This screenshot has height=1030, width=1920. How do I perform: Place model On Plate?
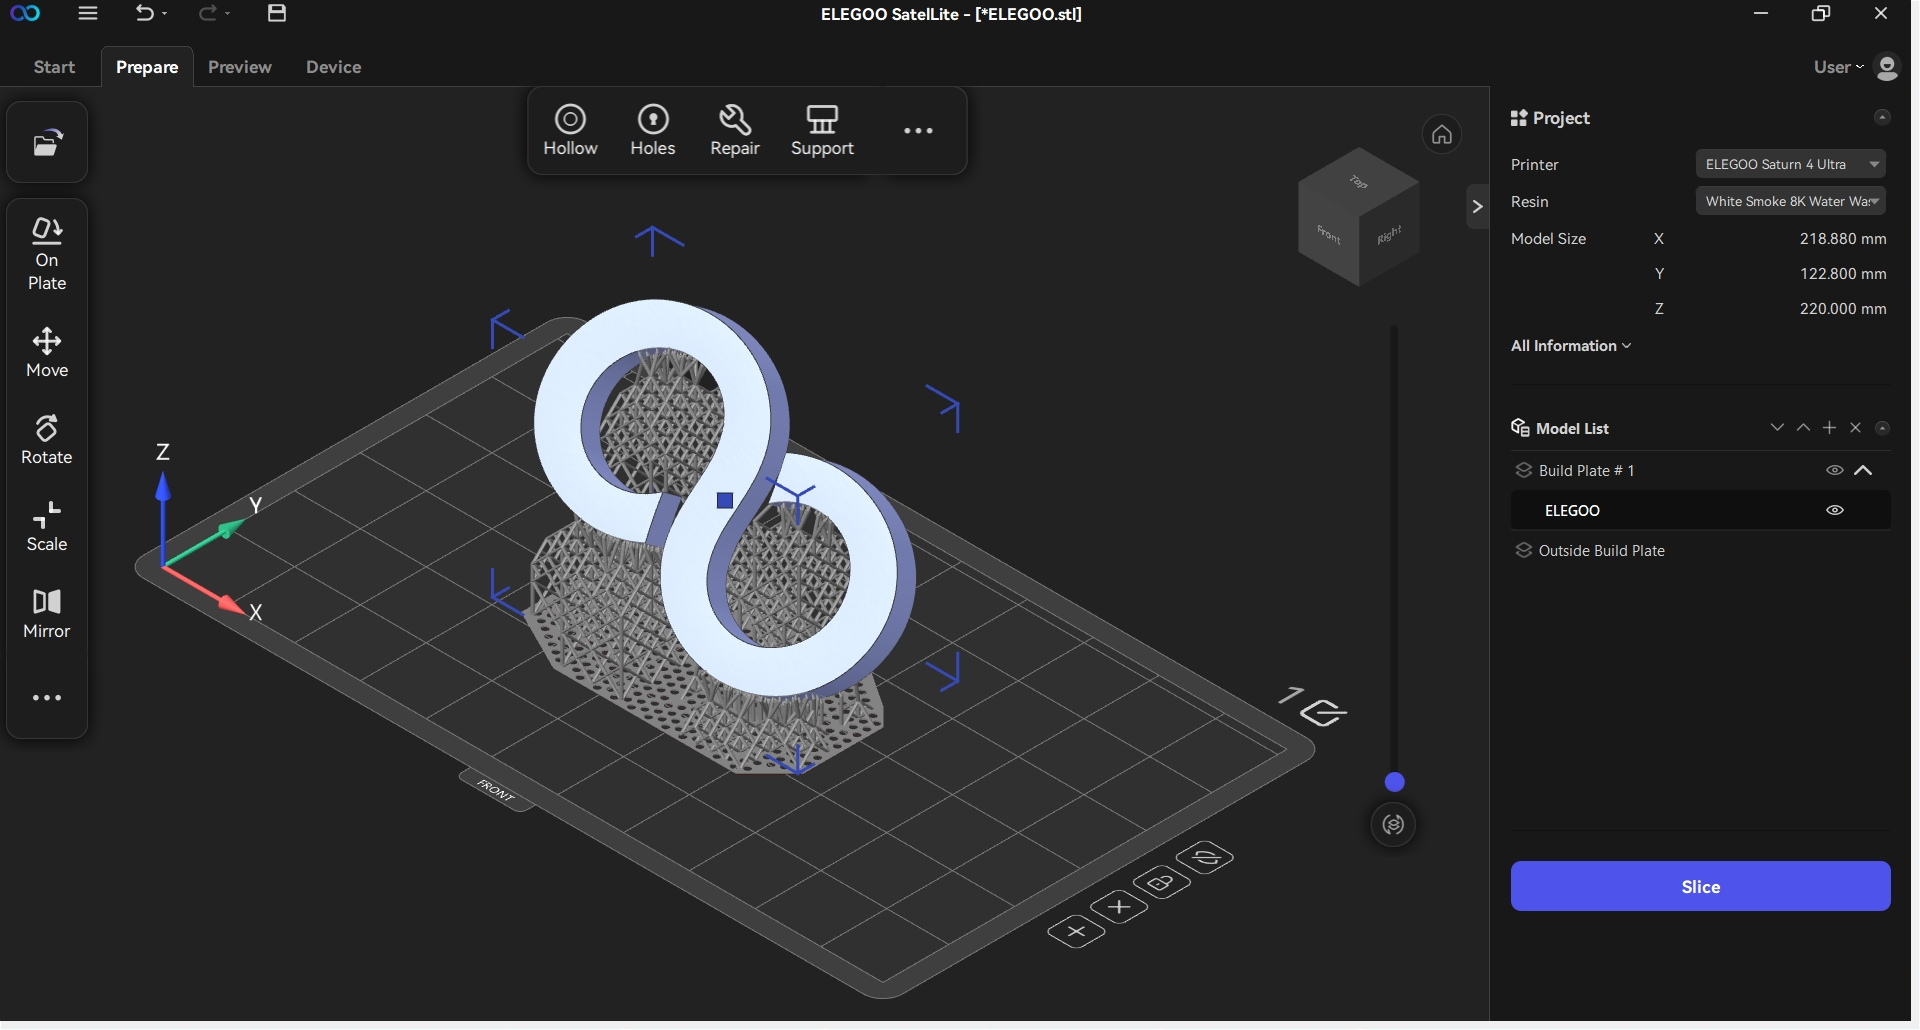tap(47, 254)
